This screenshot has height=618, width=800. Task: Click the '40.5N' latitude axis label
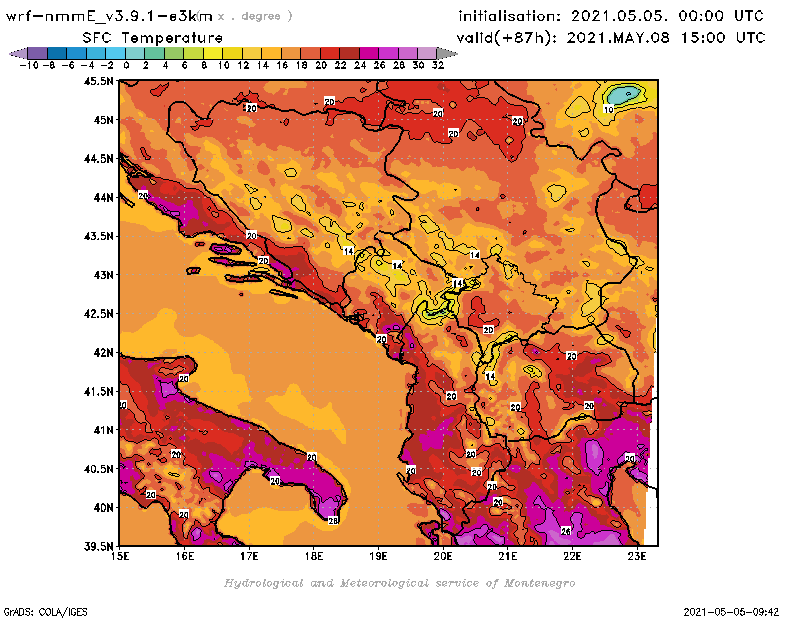click(98, 468)
